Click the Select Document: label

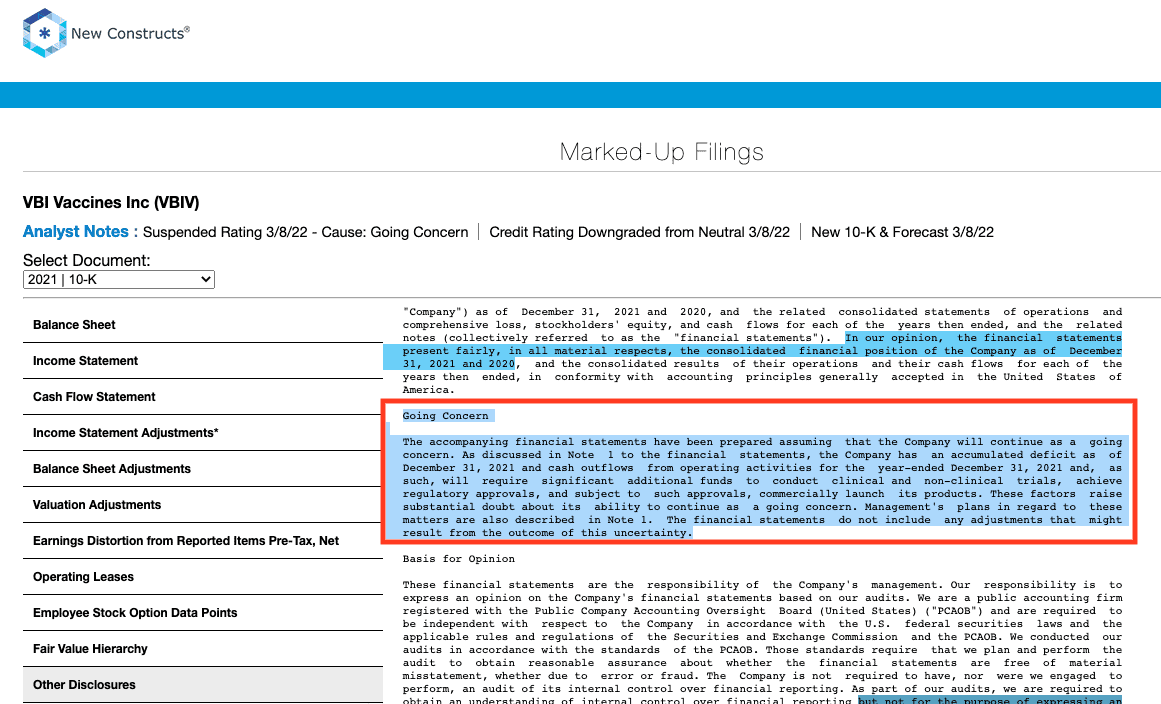pos(87,261)
